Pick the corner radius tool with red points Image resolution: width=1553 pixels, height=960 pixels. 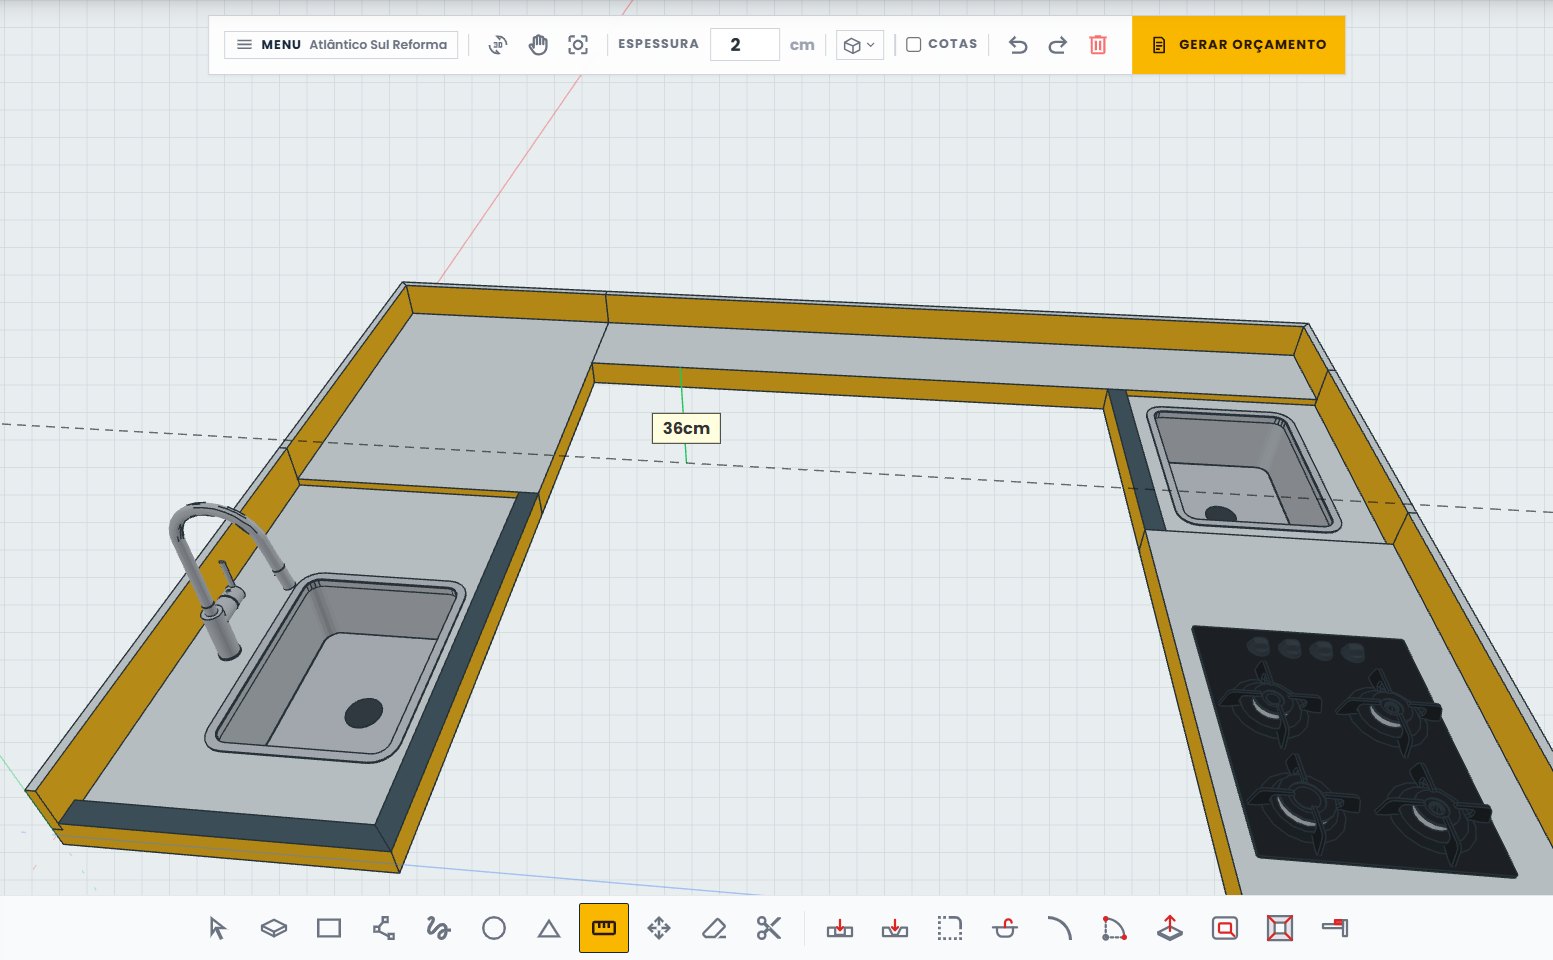click(1114, 928)
